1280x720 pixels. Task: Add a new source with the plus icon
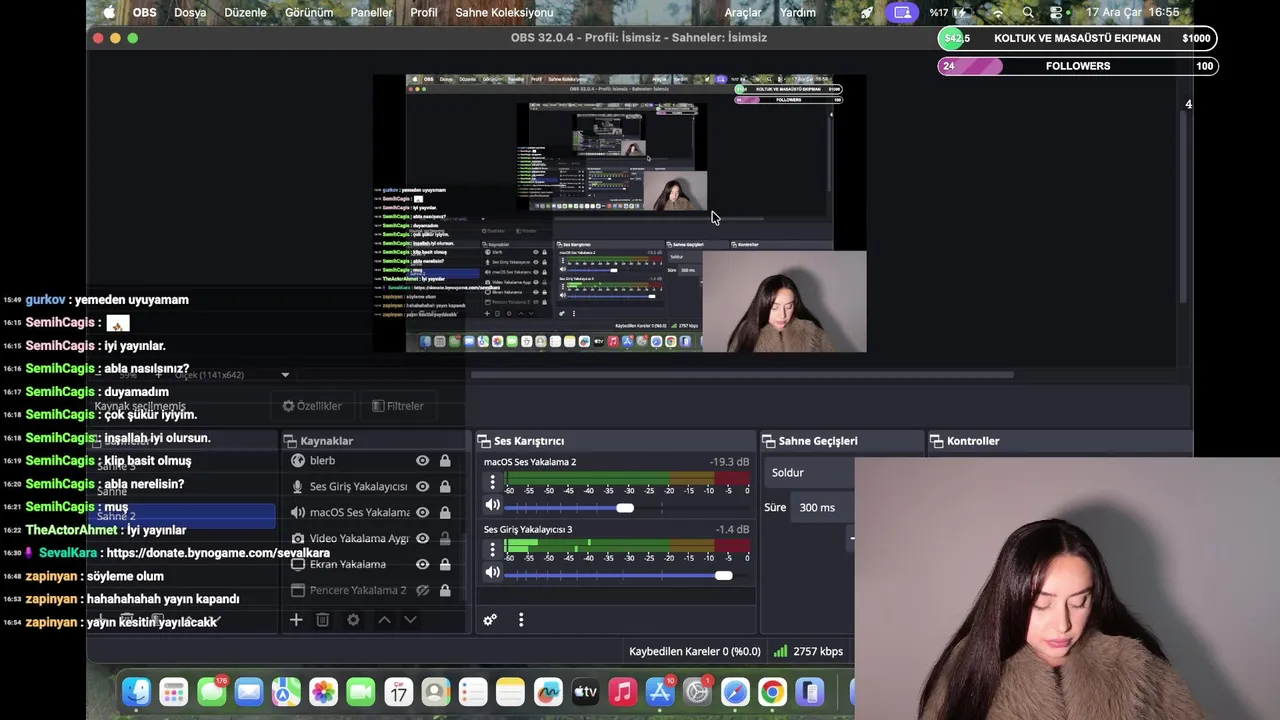pos(296,620)
